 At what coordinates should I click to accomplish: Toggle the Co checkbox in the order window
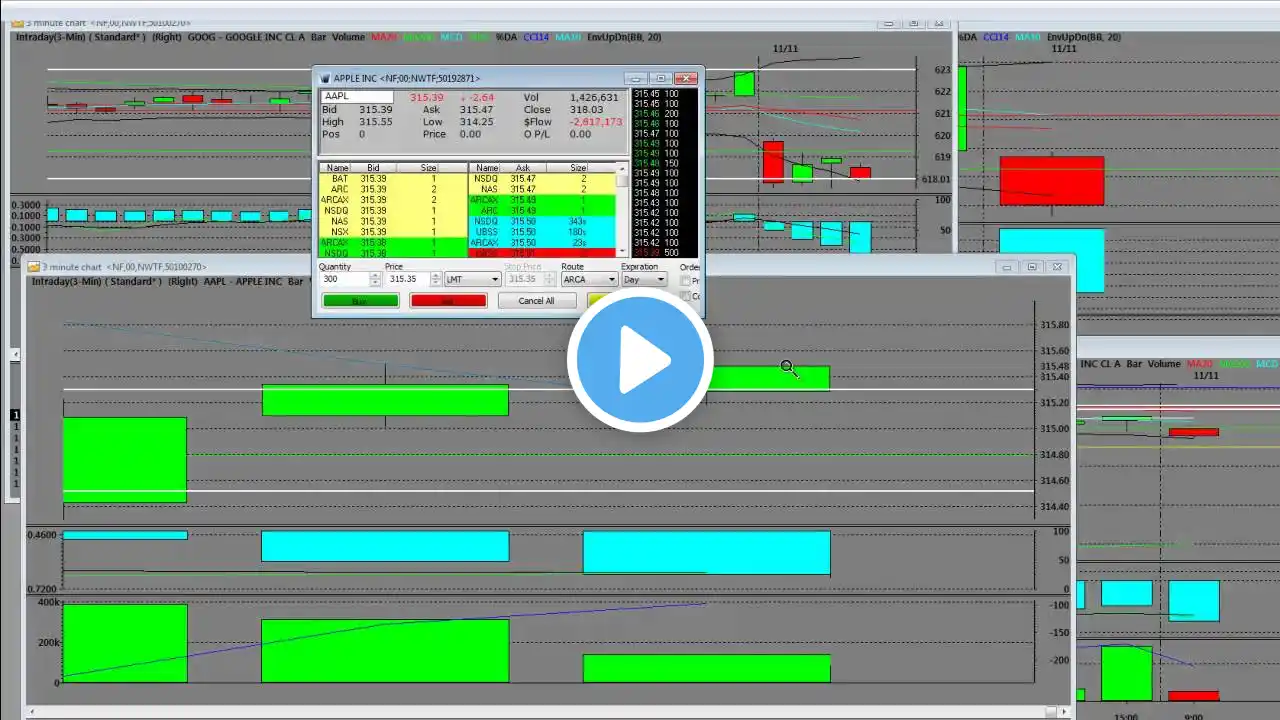pyautogui.click(x=685, y=296)
